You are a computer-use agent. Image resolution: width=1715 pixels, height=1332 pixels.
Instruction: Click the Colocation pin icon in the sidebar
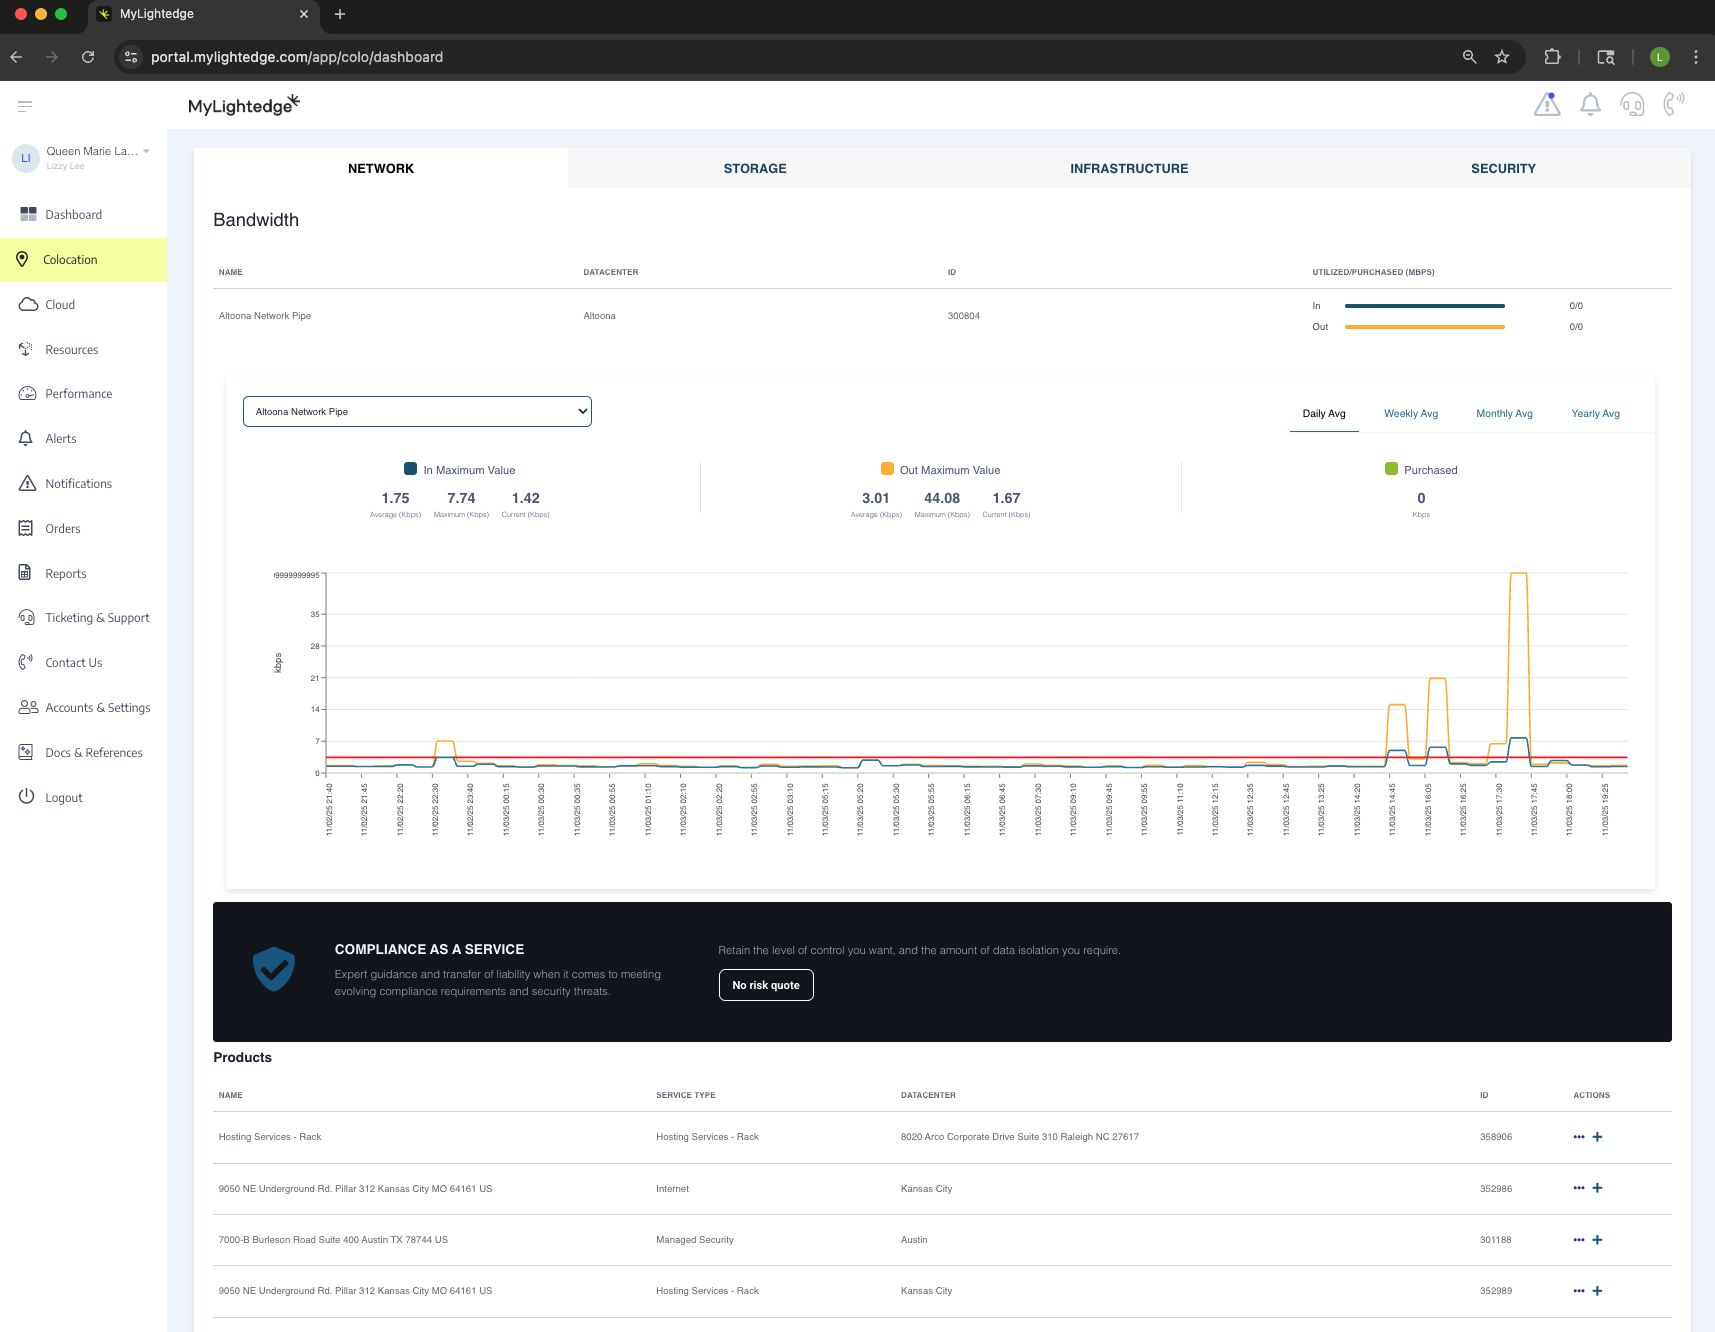click(22, 259)
